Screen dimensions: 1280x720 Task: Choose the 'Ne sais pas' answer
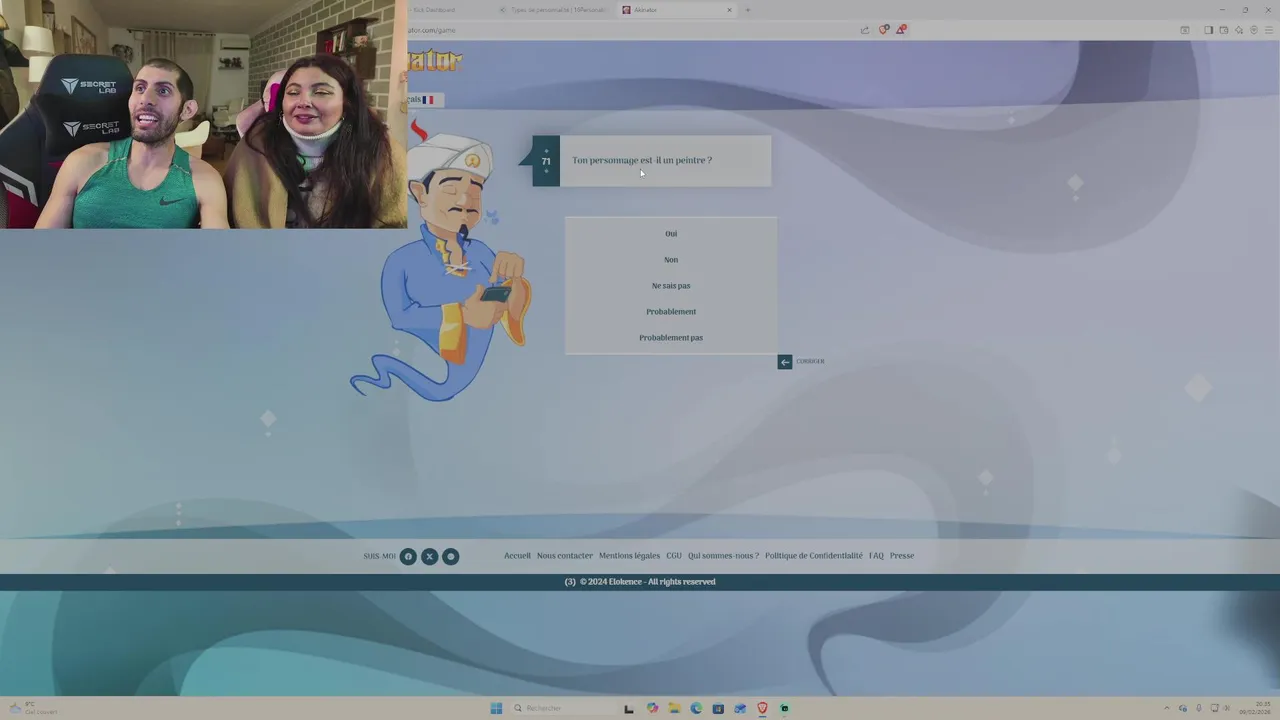click(x=671, y=286)
